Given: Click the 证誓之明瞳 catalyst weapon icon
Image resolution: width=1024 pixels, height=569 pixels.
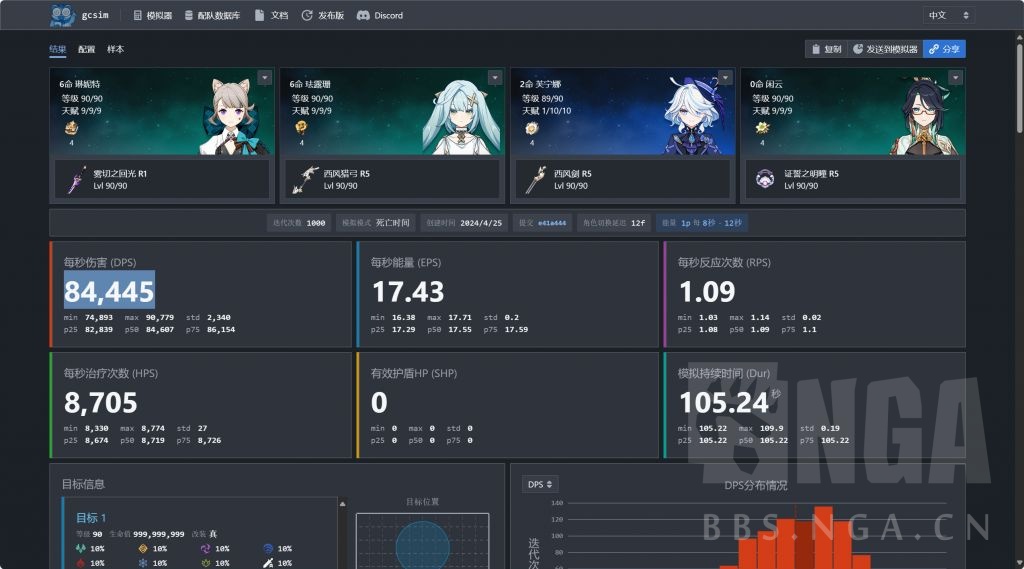Looking at the screenshot, I should coord(766,180).
